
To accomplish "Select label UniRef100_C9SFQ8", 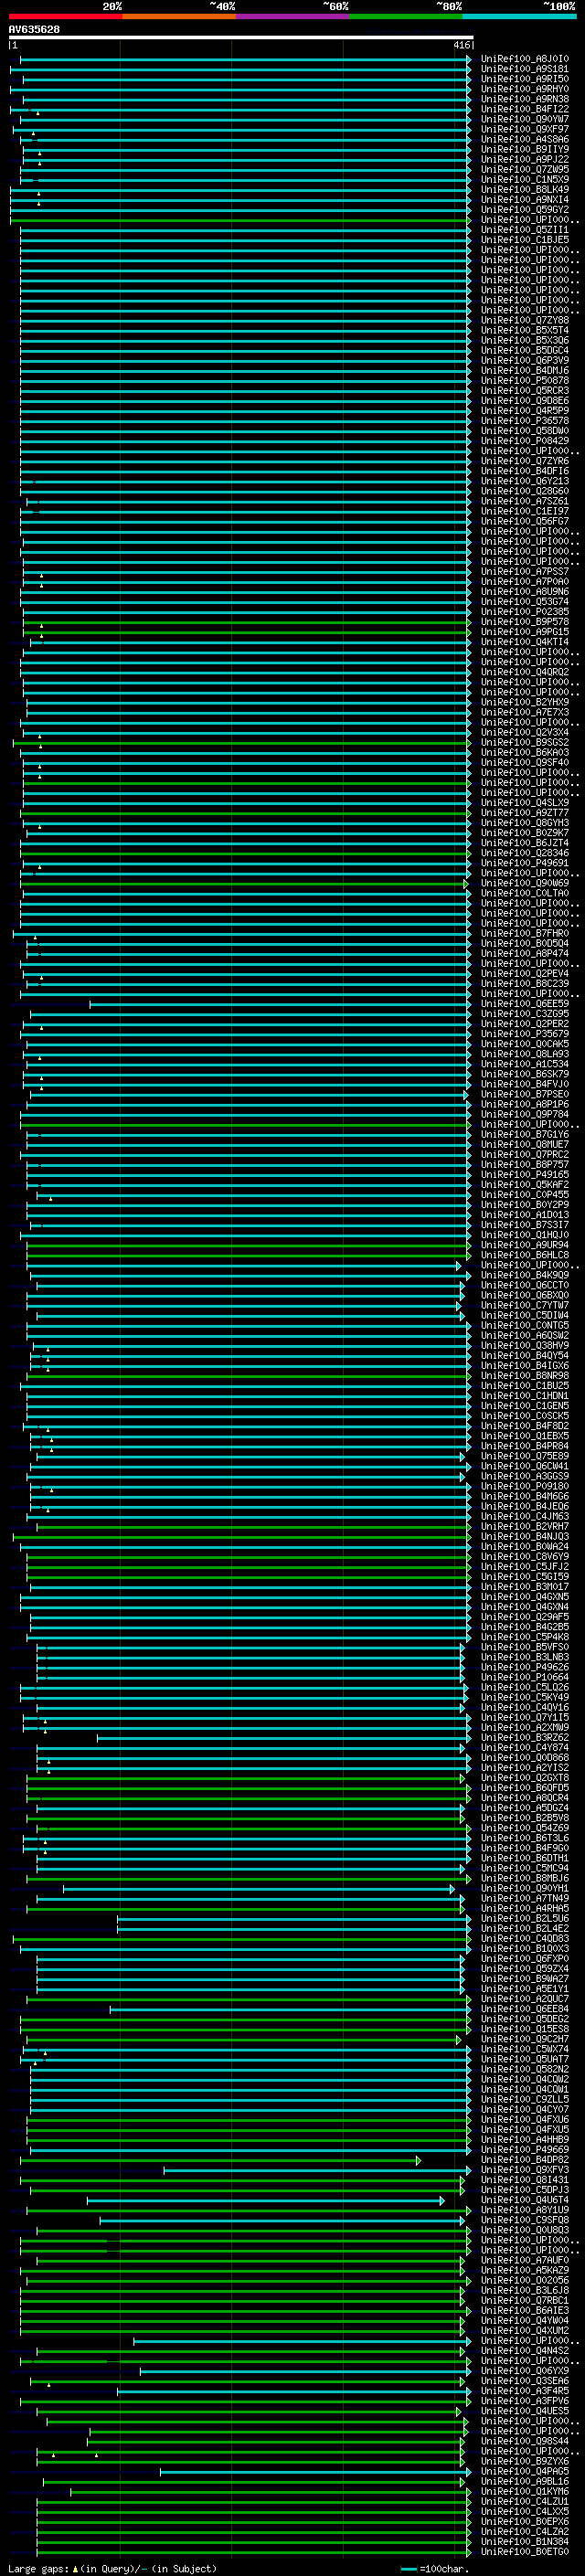I will coord(524,2220).
